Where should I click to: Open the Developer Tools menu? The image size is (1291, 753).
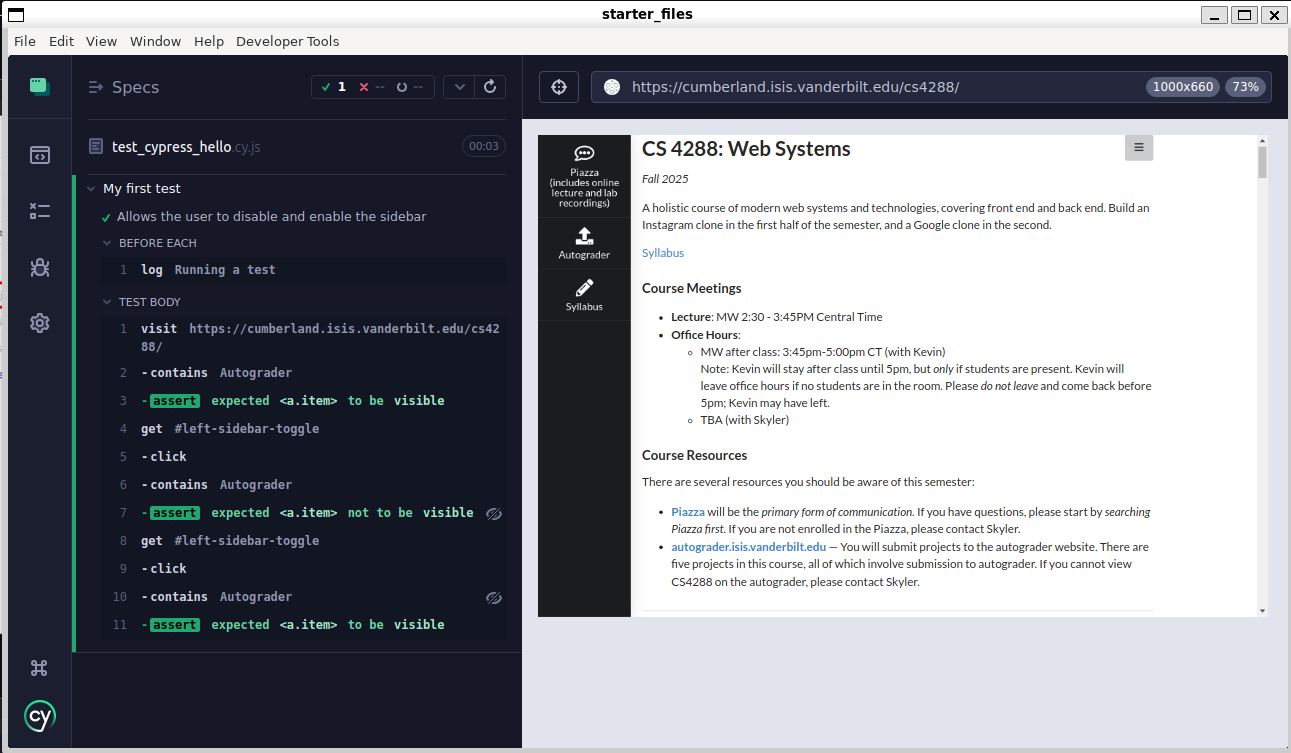[x=287, y=41]
